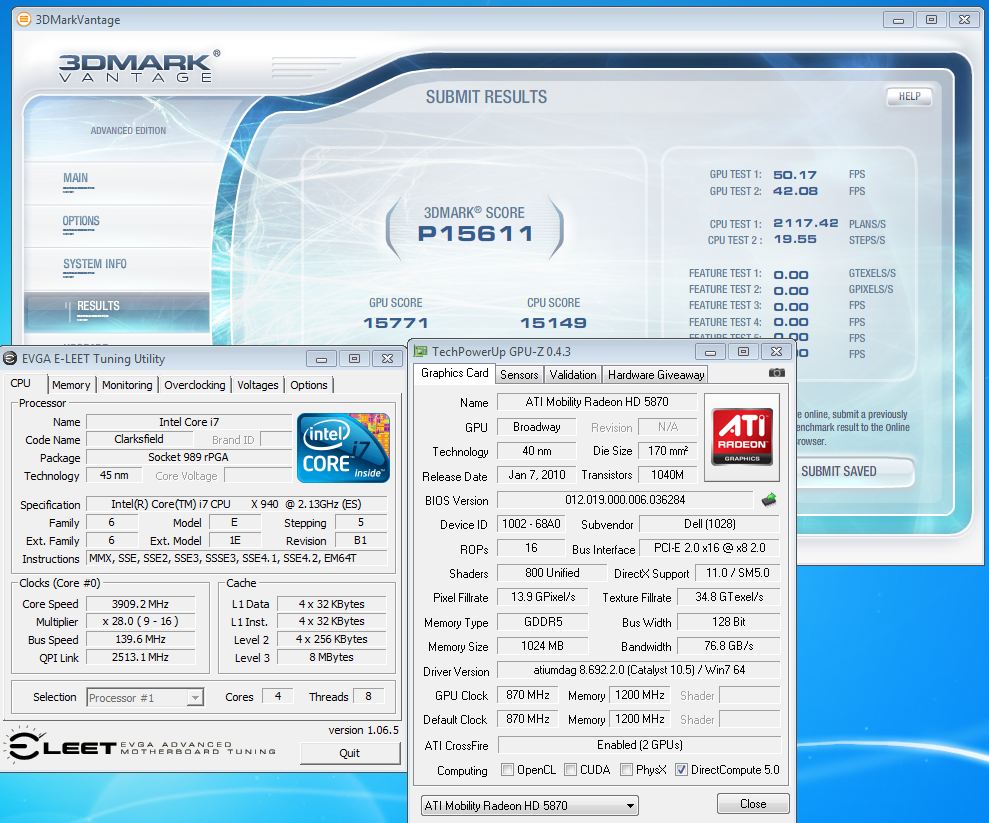Click the BIOS save chip icon in GPU-Z

(768, 500)
